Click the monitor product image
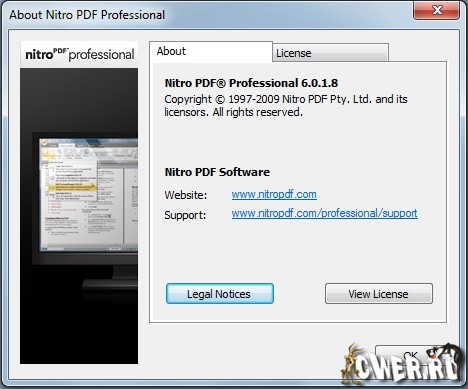This screenshot has width=468, height=389. click(79, 216)
